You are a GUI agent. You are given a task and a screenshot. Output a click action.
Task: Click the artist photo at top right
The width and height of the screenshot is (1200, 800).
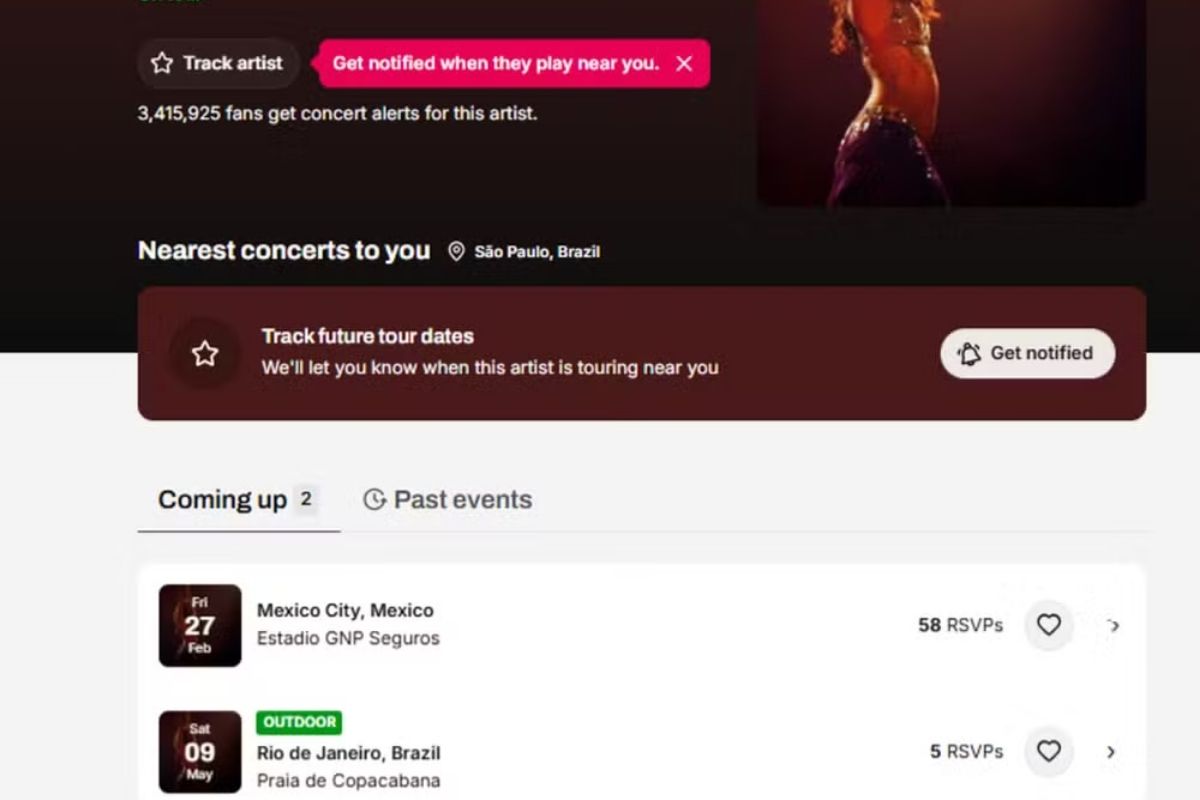coord(951,100)
